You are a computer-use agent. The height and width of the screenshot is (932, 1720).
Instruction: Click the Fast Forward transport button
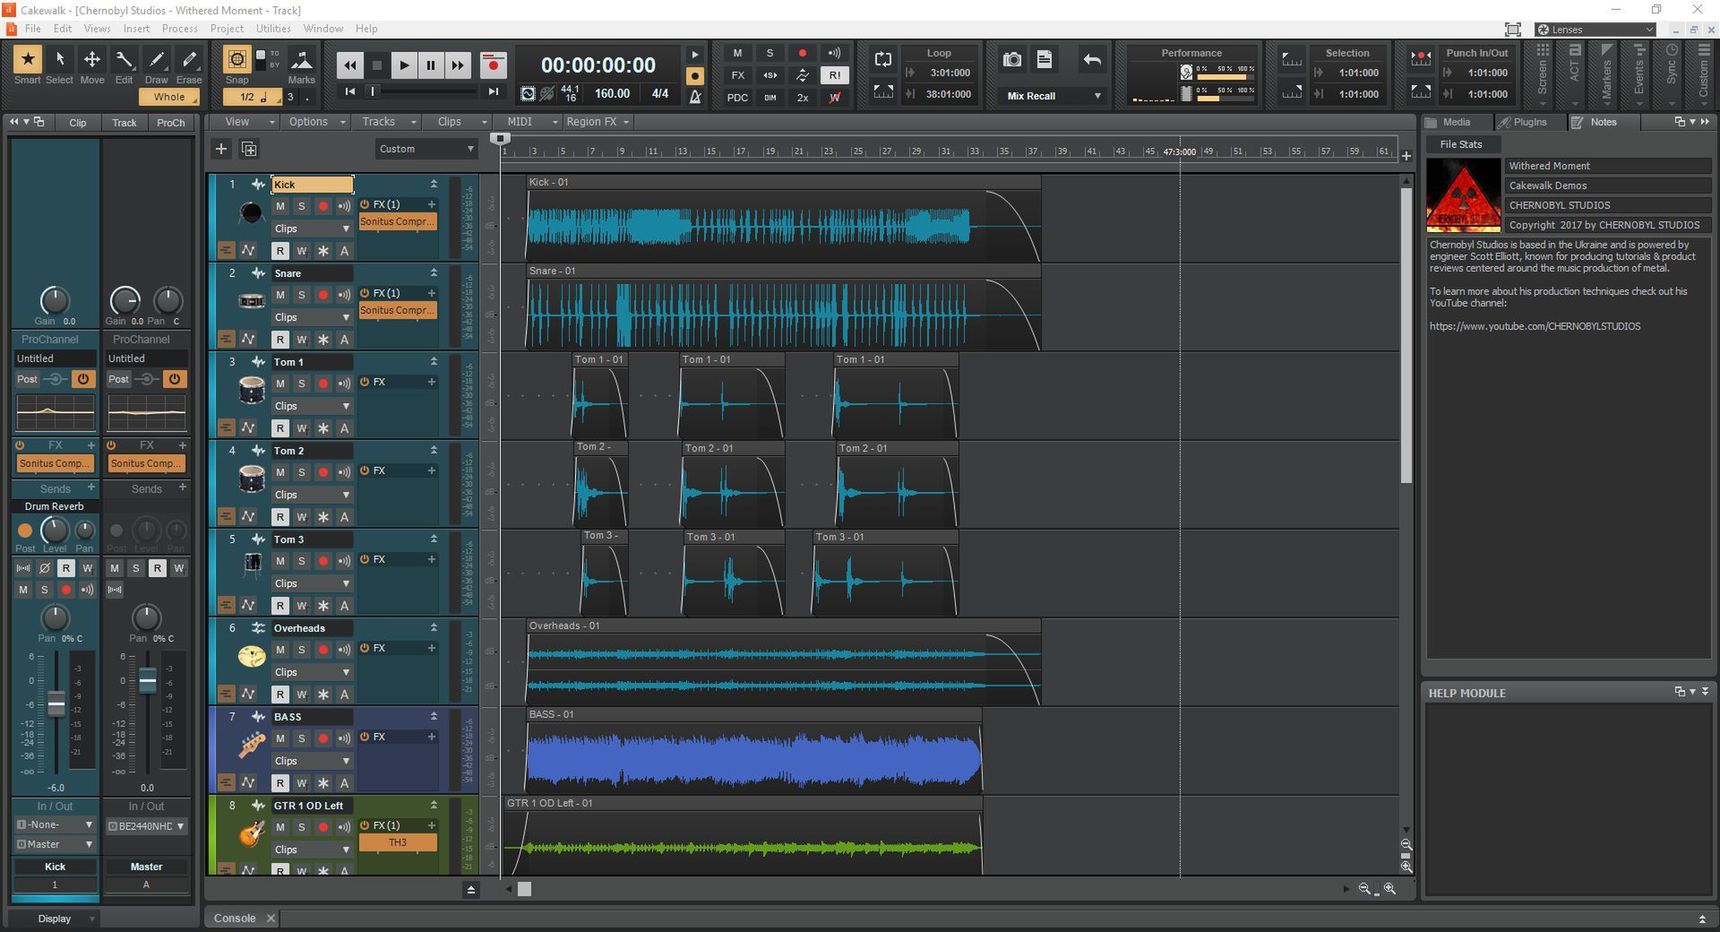[457, 65]
